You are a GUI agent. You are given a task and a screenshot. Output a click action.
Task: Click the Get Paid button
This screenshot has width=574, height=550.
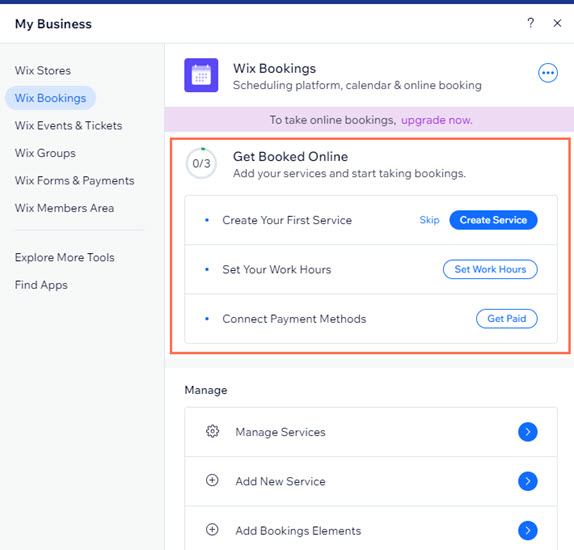[507, 319]
